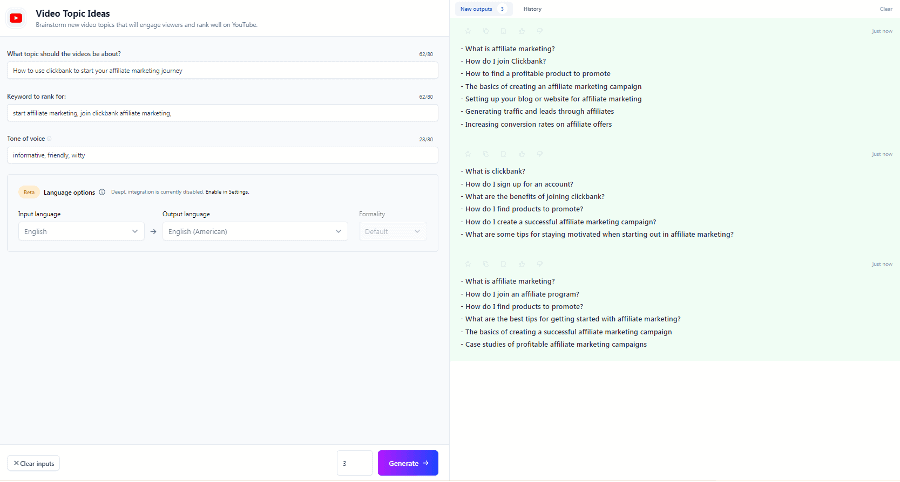Image resolution: width=900 pixels, height=482 pixels.
Task: Click "Case studies of profitable affiliate marketing campaigns"
Action: point(556,344)
